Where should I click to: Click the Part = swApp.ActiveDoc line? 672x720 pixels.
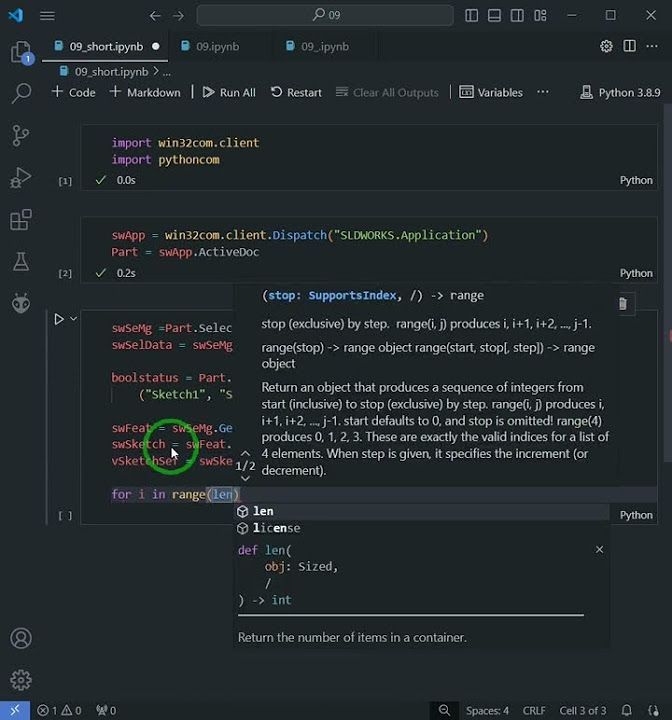pos(185,252)
